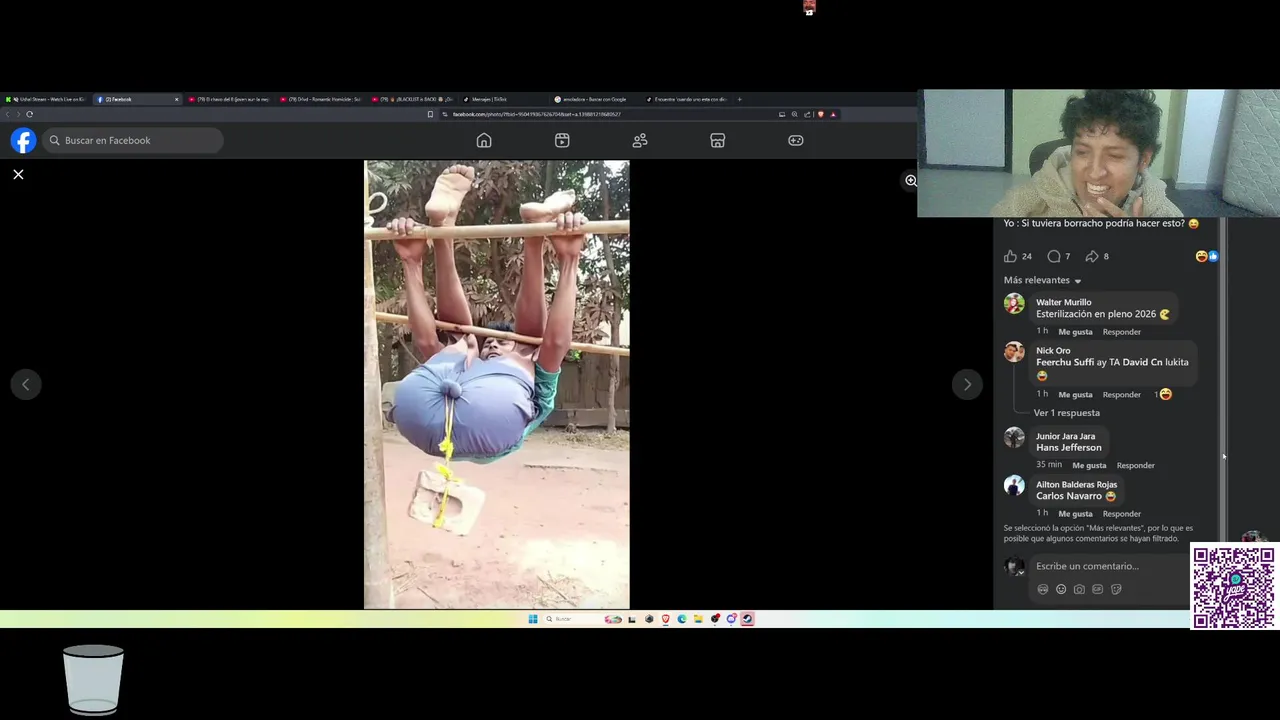Open the emoji picker for comment
Screen dimensions: 1280x720
[1061, 589]
